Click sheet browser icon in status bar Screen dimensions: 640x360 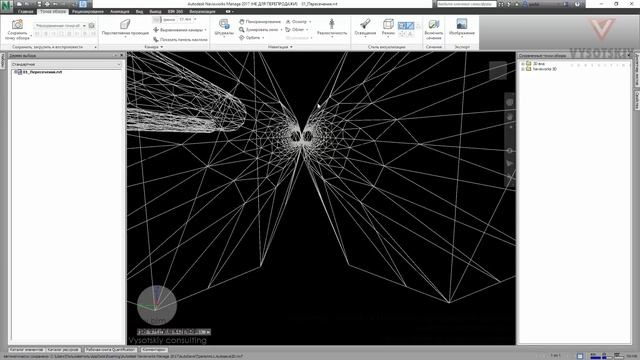(x=580, y=356)
